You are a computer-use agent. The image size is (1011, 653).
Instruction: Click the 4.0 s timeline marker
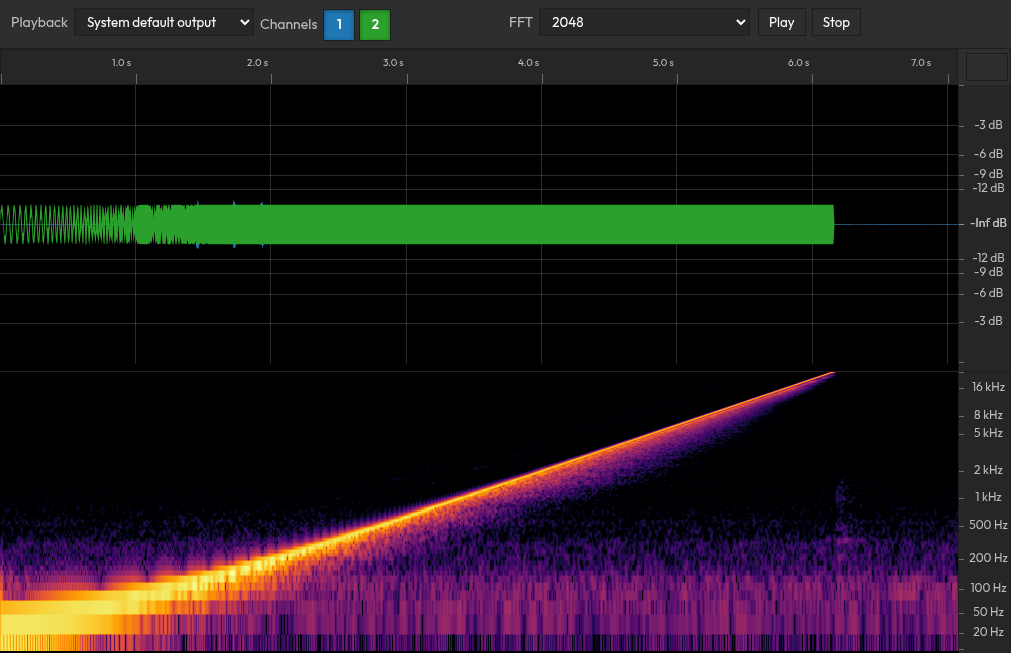tap(528, 63)
